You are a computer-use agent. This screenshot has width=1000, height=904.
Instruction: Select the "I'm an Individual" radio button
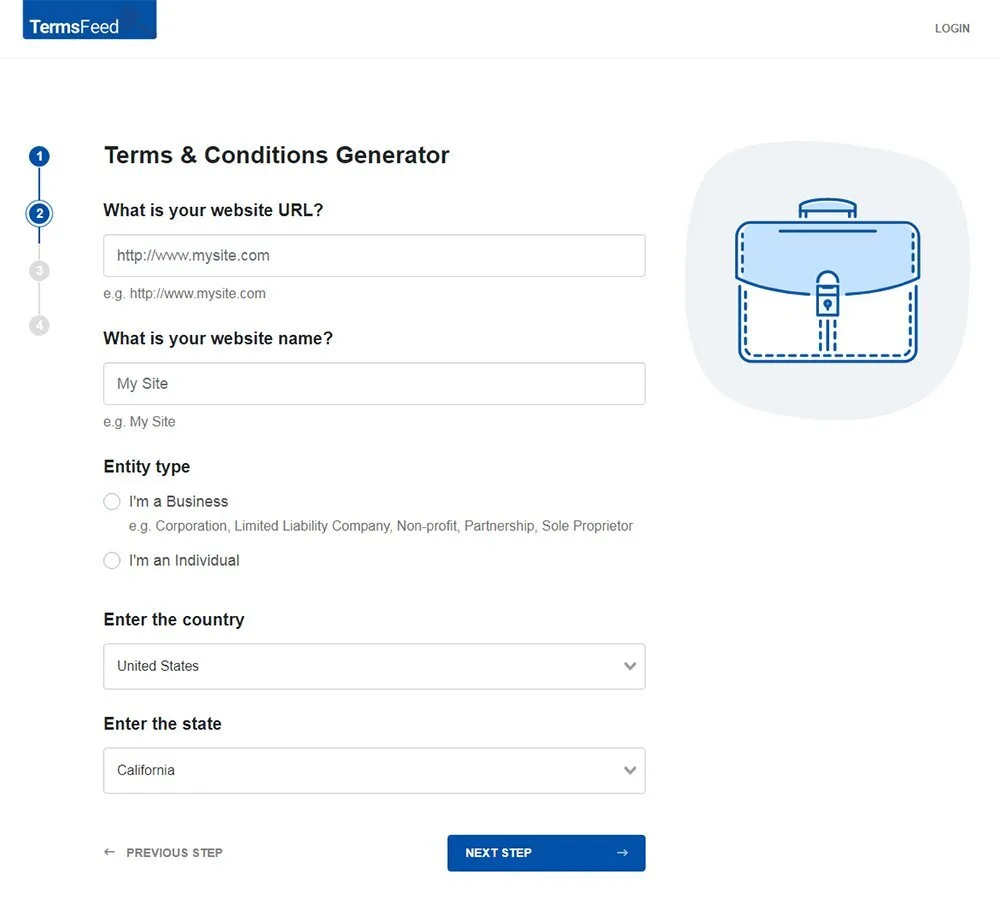(x=112, y=560)
